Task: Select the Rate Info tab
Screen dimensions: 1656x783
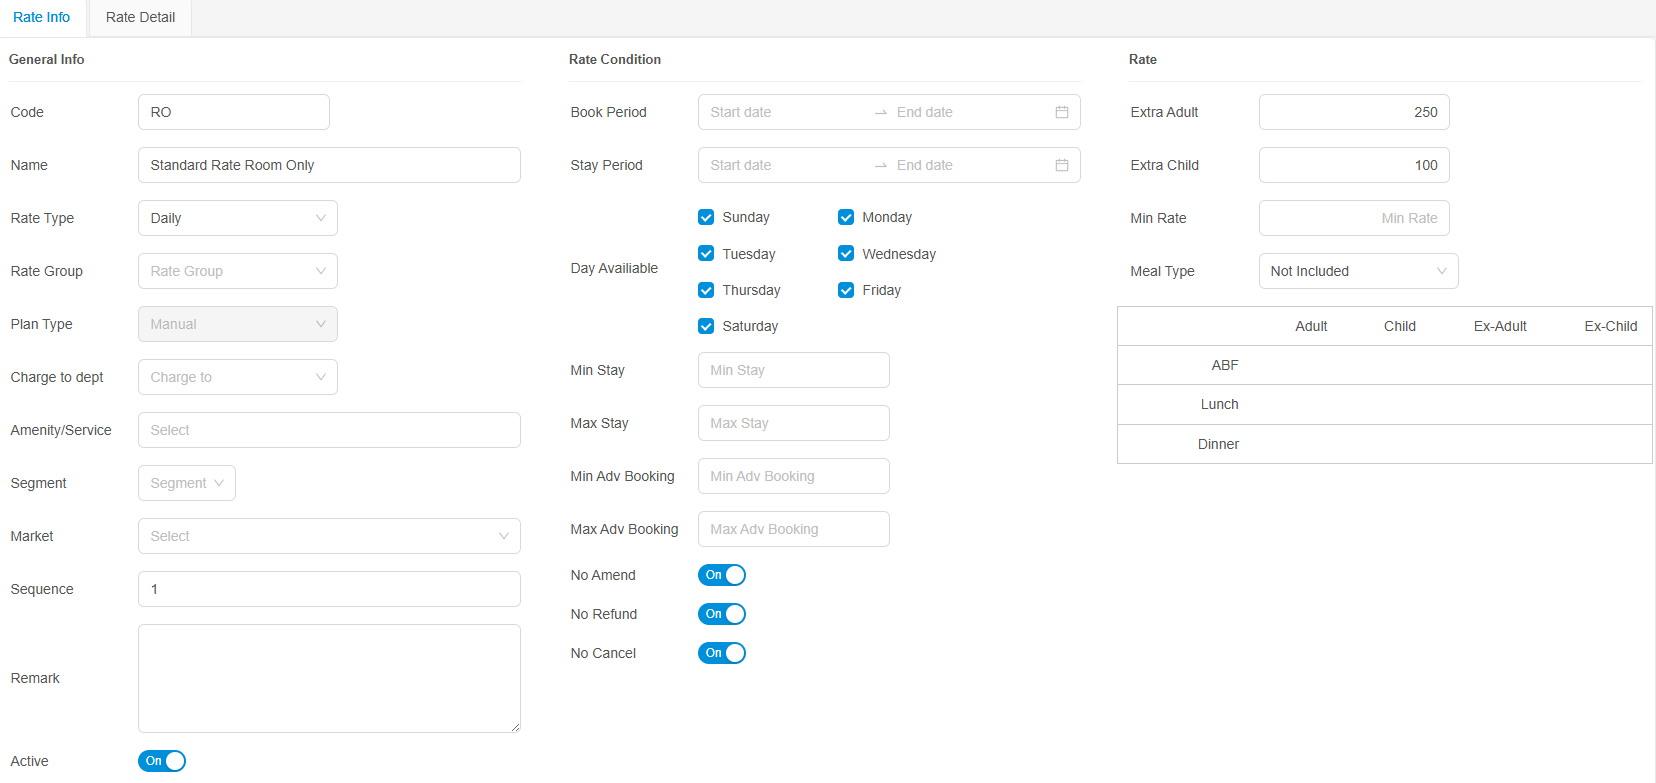Action: [x=42, y=17]
